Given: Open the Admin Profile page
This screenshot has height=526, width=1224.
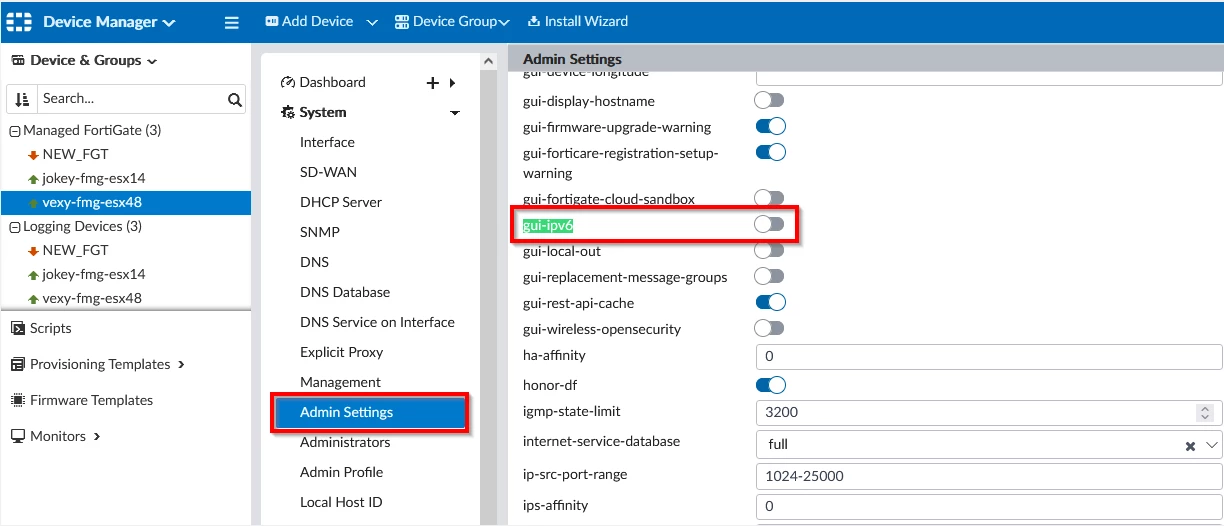Looking at the screenshot, I should pos(341,472).
